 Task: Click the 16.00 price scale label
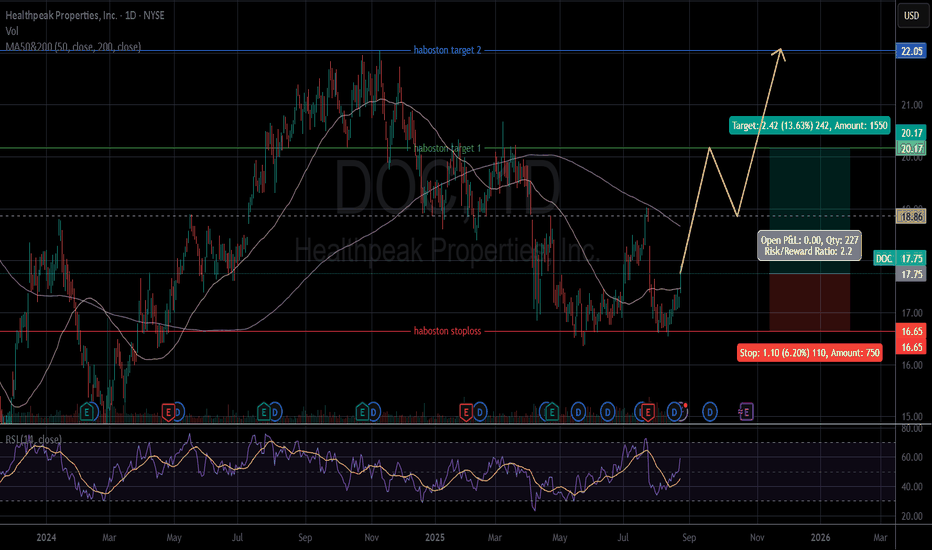[x=912, y=365]
